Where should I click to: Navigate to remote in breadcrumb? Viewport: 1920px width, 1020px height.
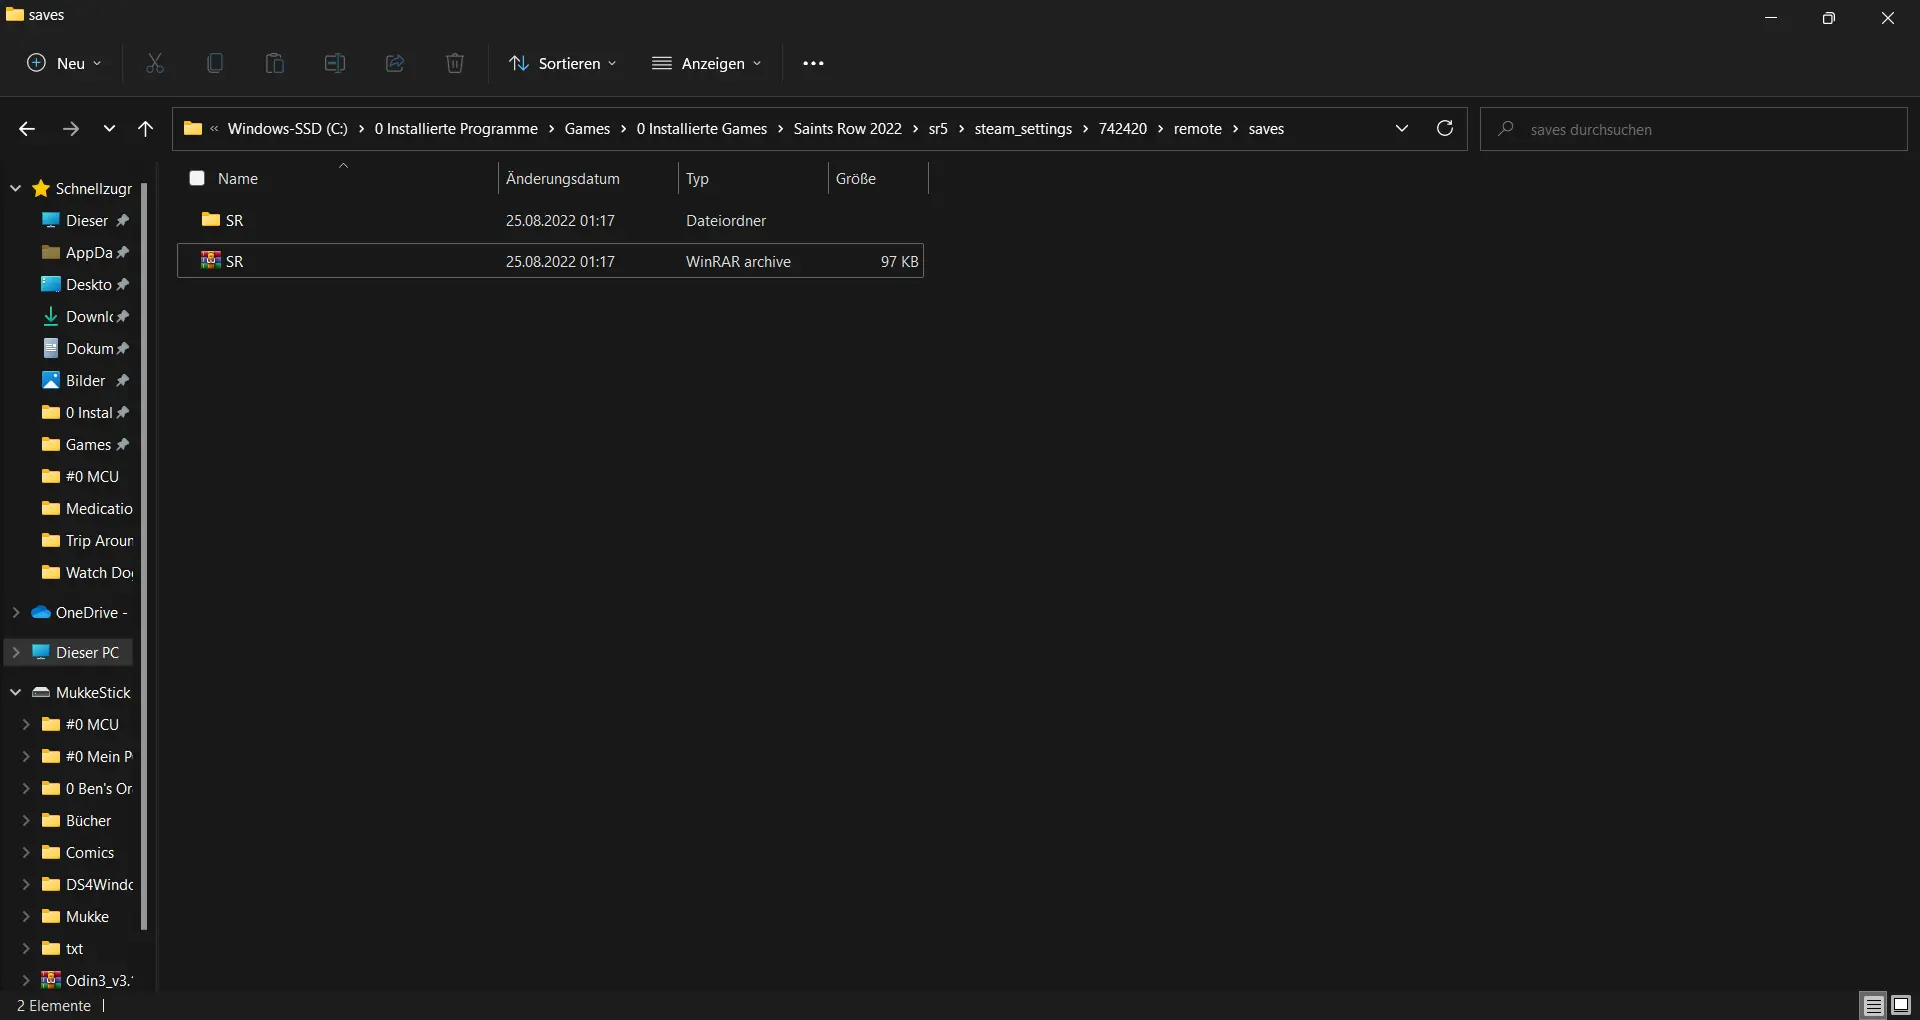1198,129
